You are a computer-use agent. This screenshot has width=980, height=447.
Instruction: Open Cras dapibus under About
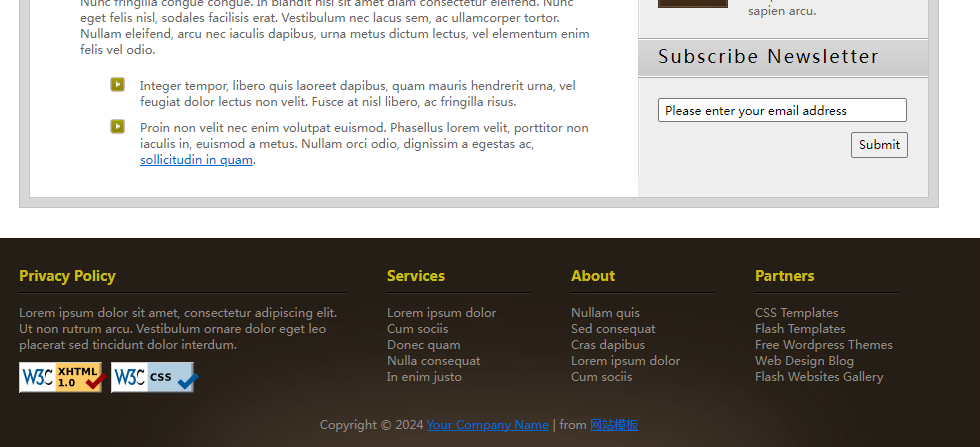click(x=607, y=345)
